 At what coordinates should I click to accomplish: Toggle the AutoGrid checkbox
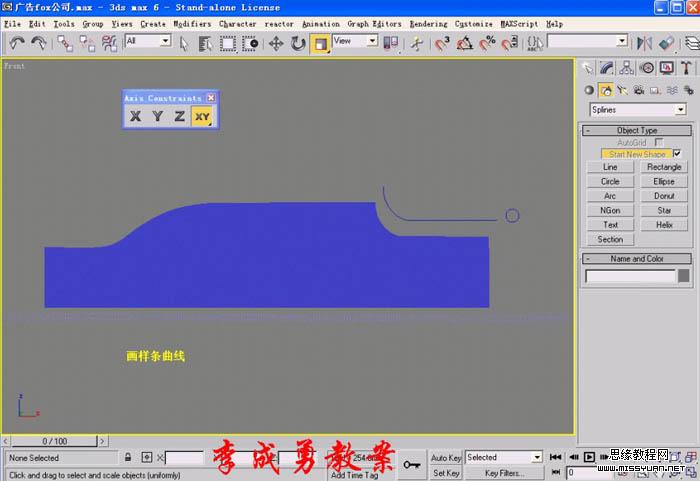click(659, 142)
